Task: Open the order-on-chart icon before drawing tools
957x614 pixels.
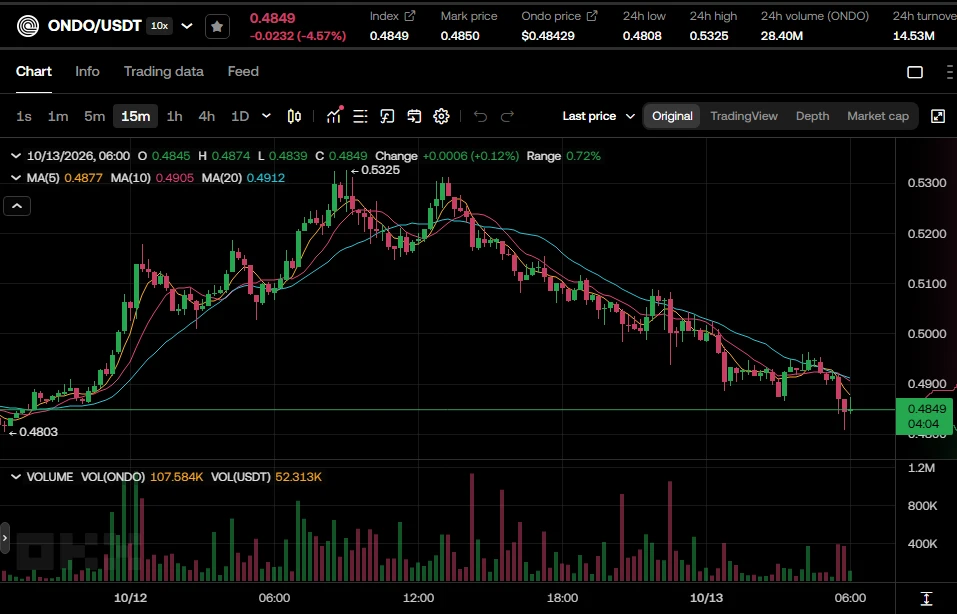Action: pyautogui.click(x=388, y=116)
